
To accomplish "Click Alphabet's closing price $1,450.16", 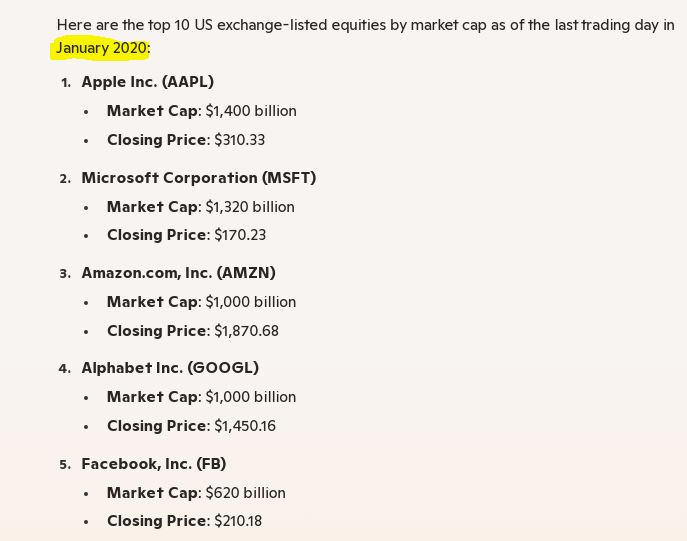I will coord(245,426).
